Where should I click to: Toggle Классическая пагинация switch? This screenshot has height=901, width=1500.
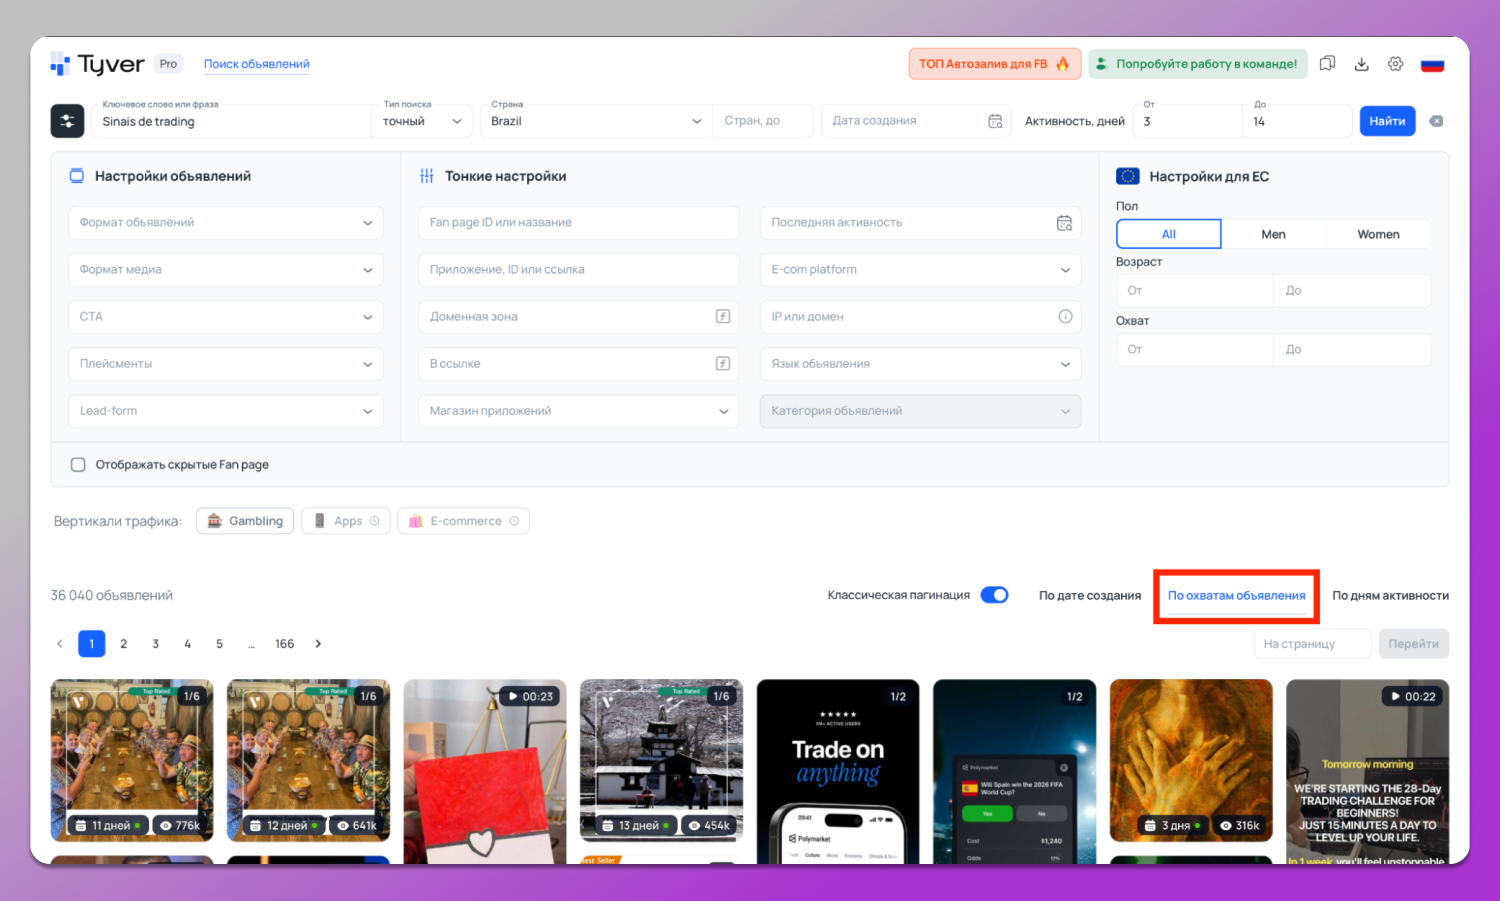coord(994,595)
